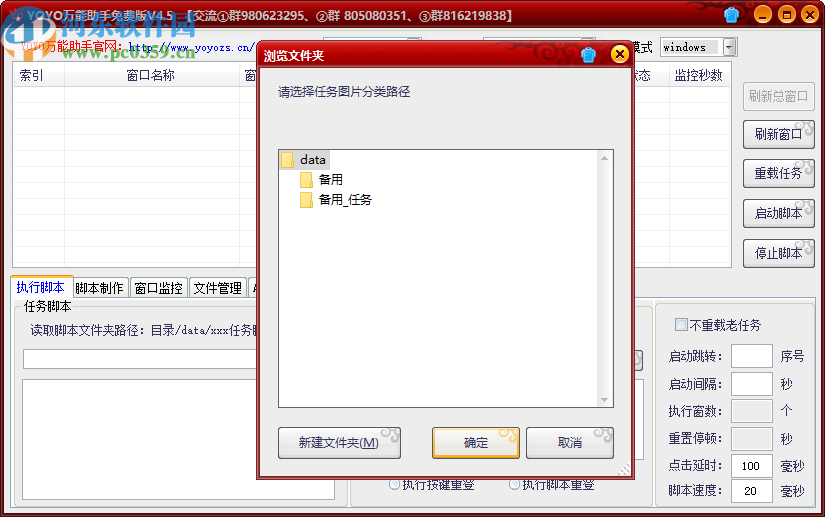Click the dialog resize grip icon
This screenshot has width=825, height=517.
624,470
